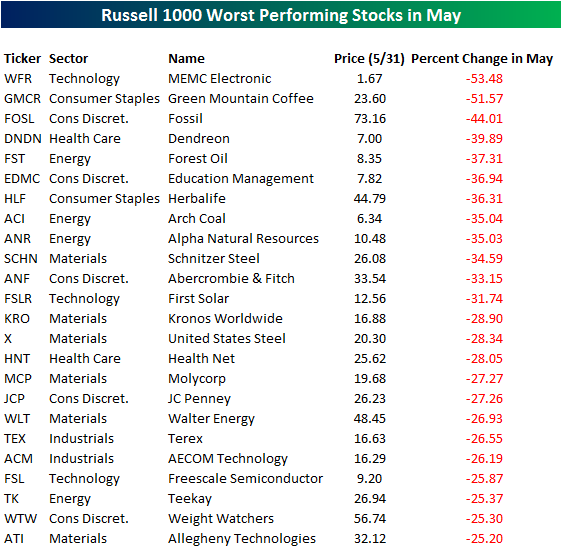Image resolution: width=561 pixels, height=552 pixels.
Task: Click the name 'Schnitzer Steel'
Action: tap(214, 259)
